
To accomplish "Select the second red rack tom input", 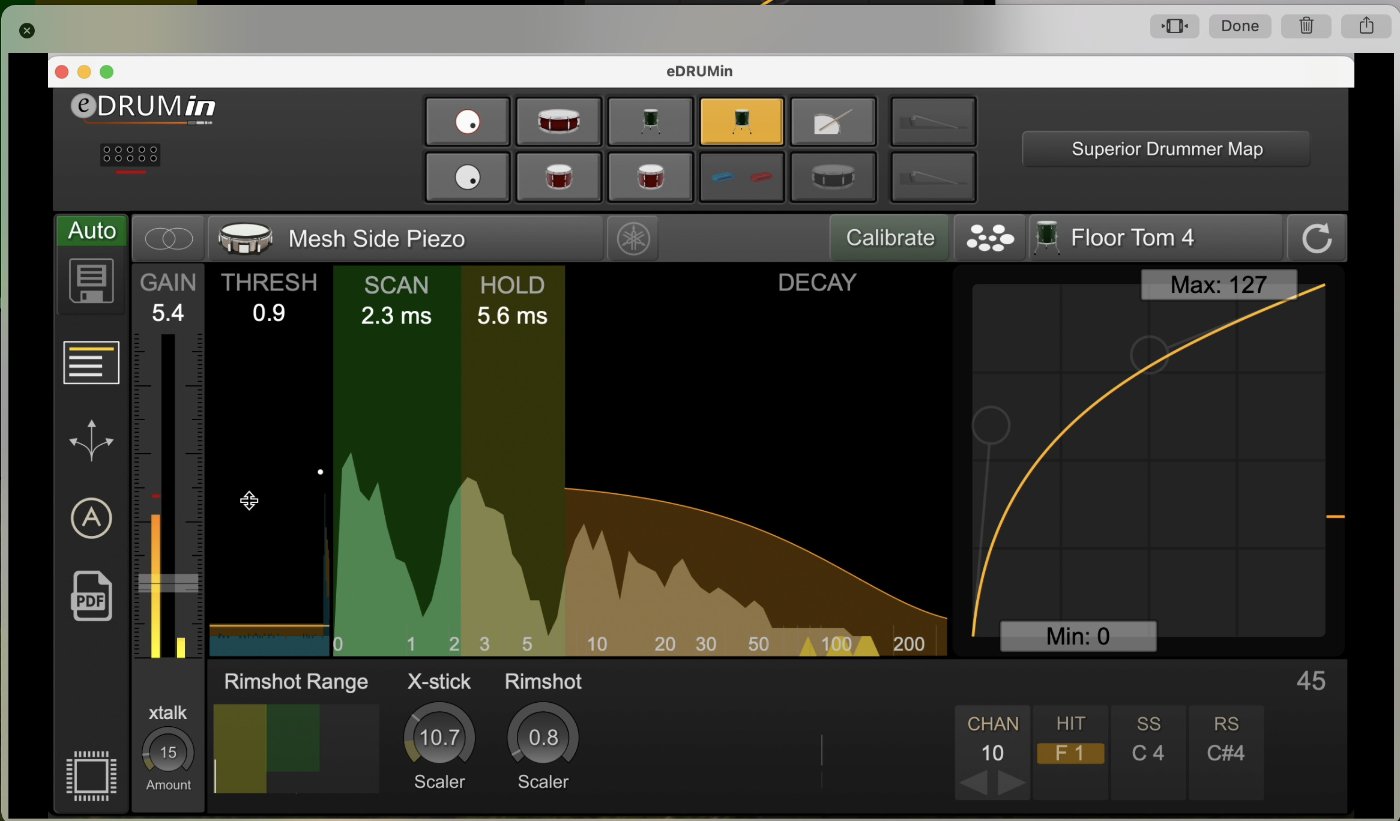I will 650,177.
